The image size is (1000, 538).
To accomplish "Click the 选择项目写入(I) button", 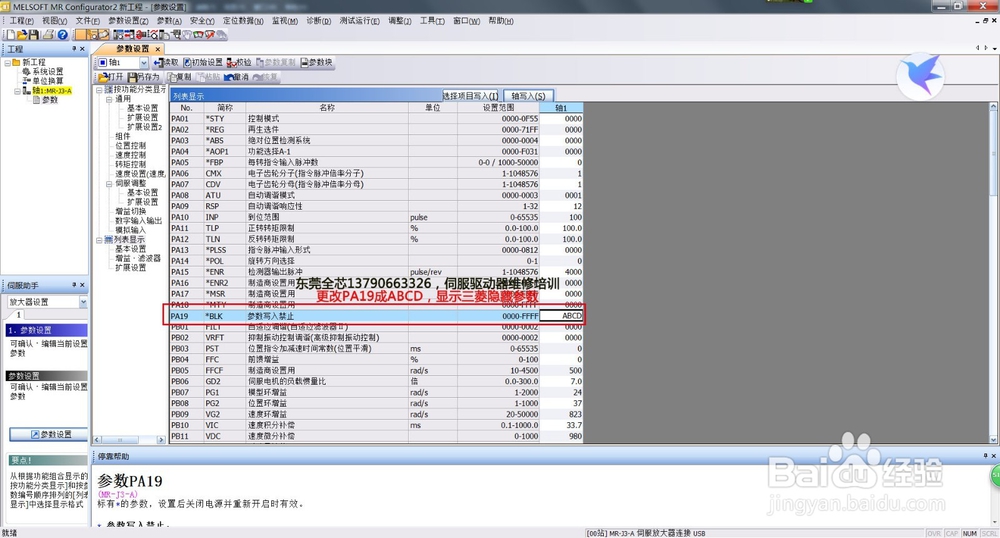I will point(470,96).
